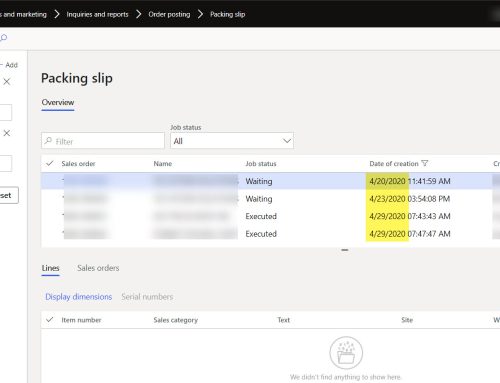Click the splitter handle below the grid
The height and width of the screenshot is (383, 500).
345,250
